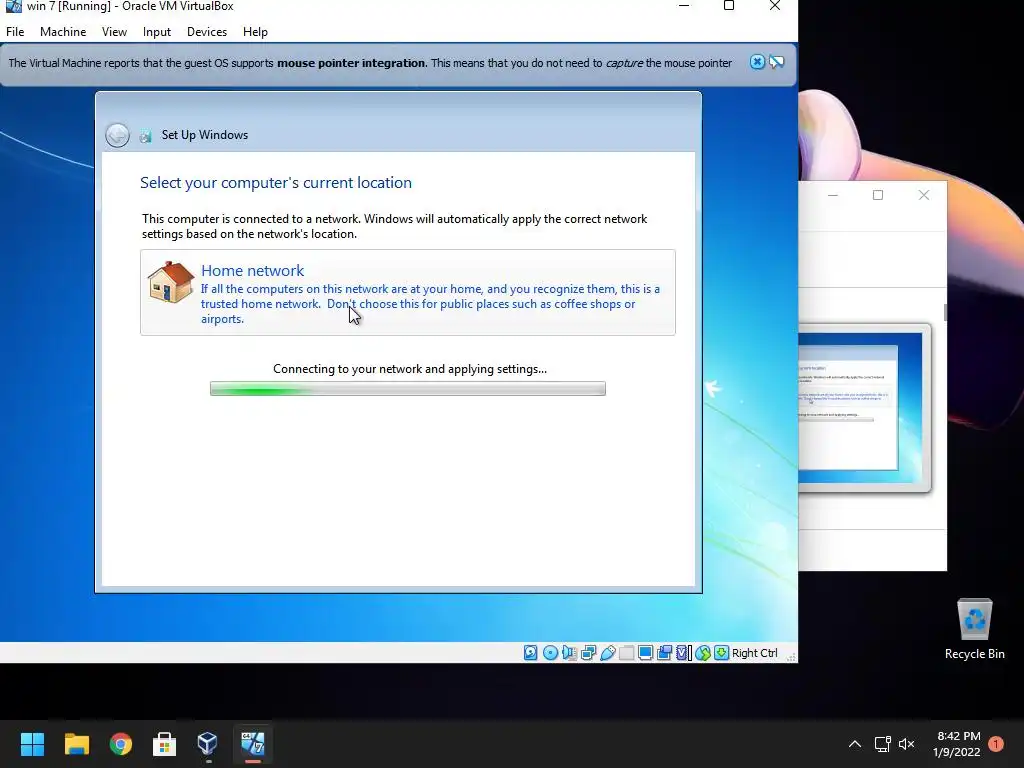This screenshot has height=768, width=1024.
Task: Expand the hidden tray icons chevron
Action: [x=854, y=744]
